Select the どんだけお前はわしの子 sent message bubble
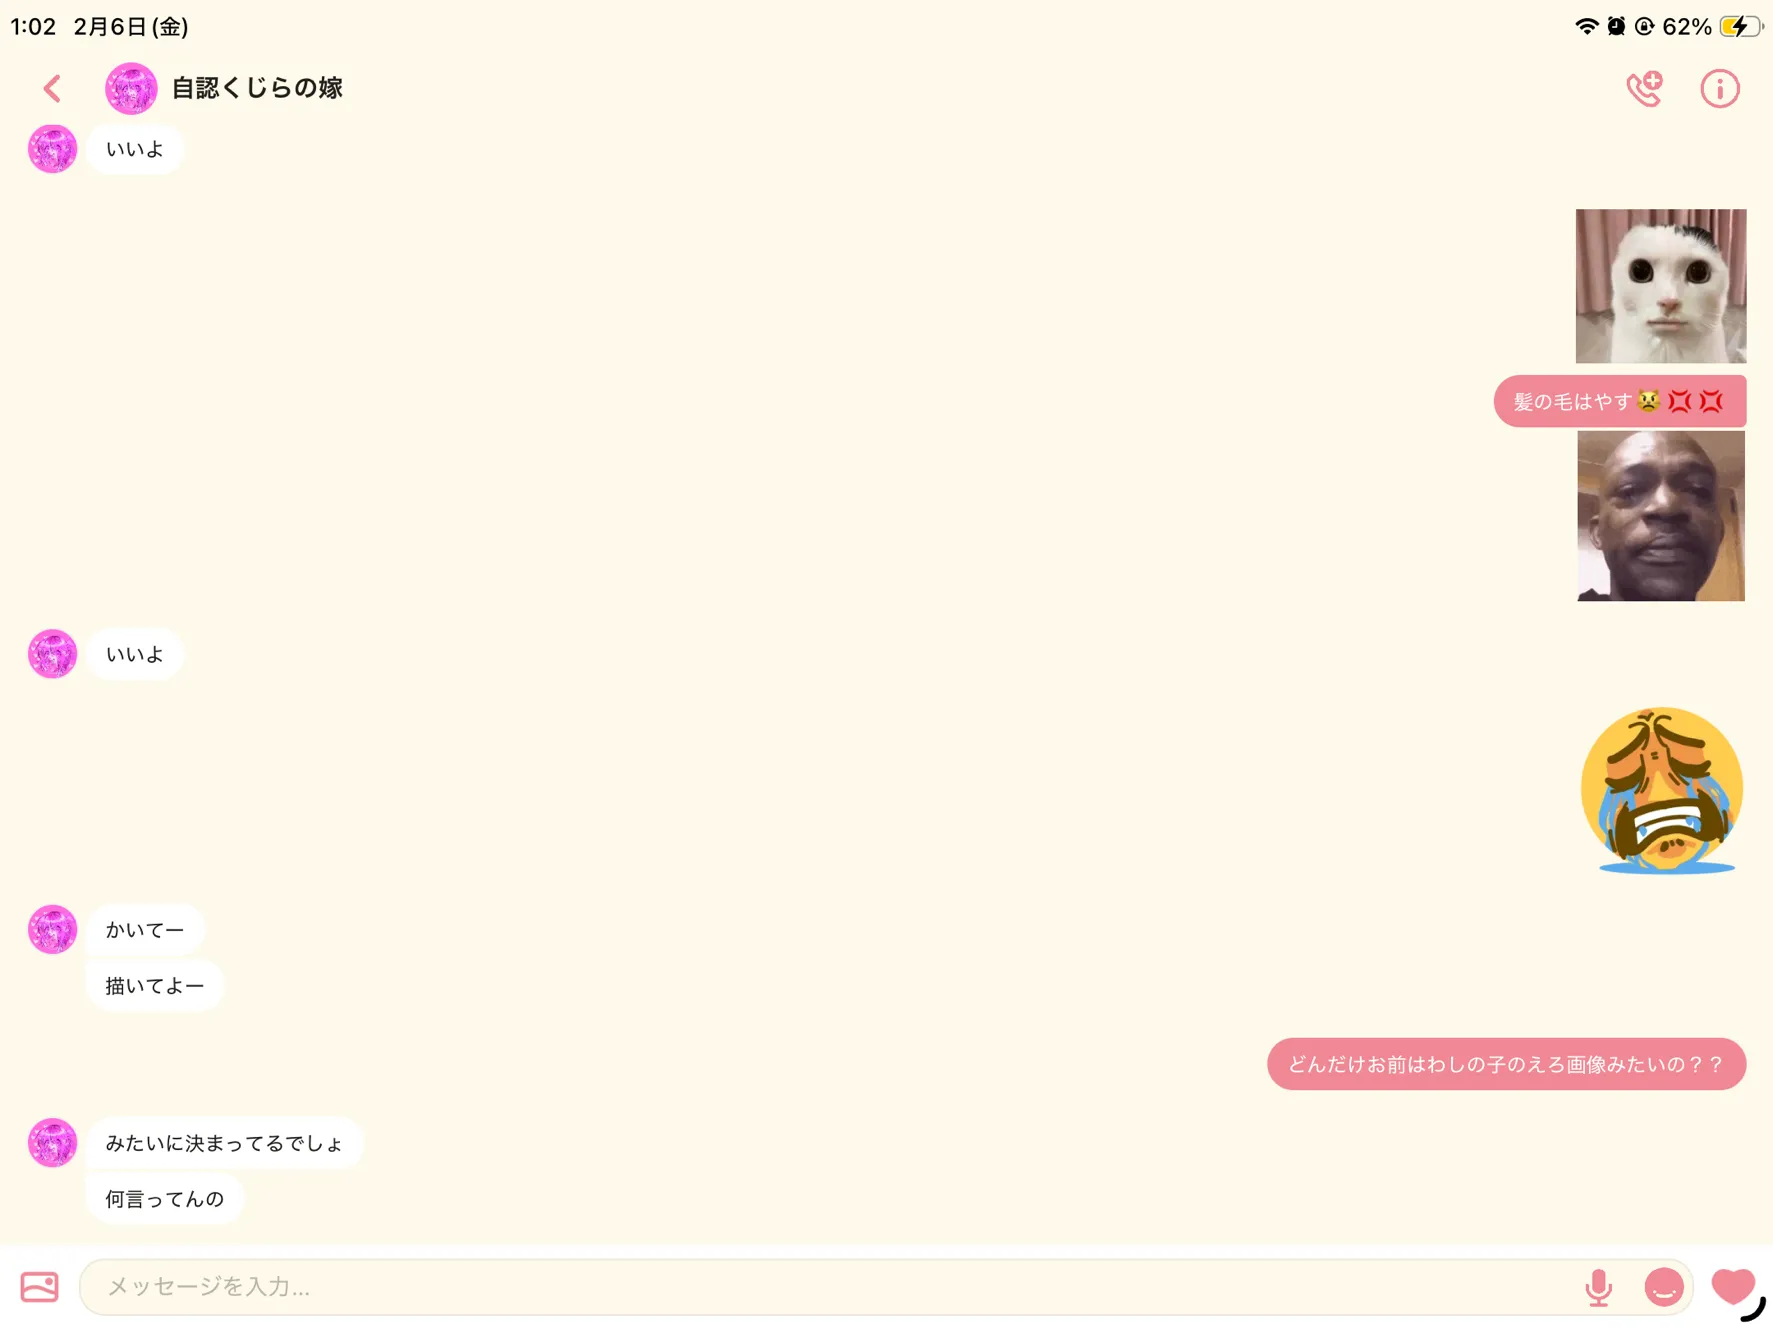The width and height of the screenshot is (1773, 1329). 1507,1064
